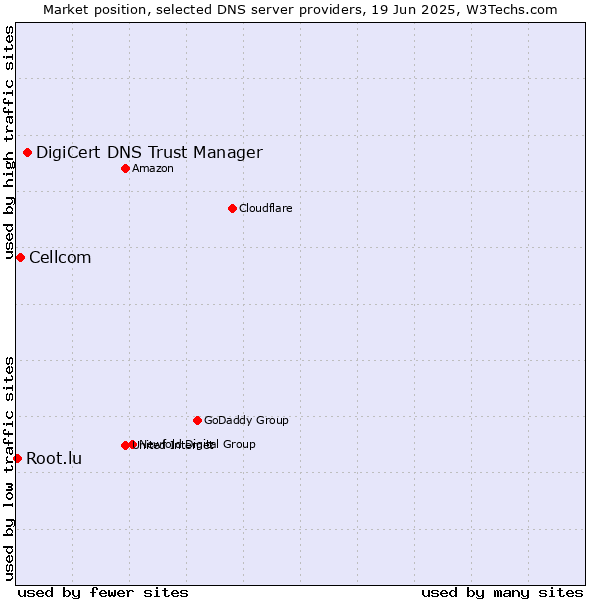
Task: Select the 'DigiCert DNS Trust Manager' label
Action: (149, 152)
